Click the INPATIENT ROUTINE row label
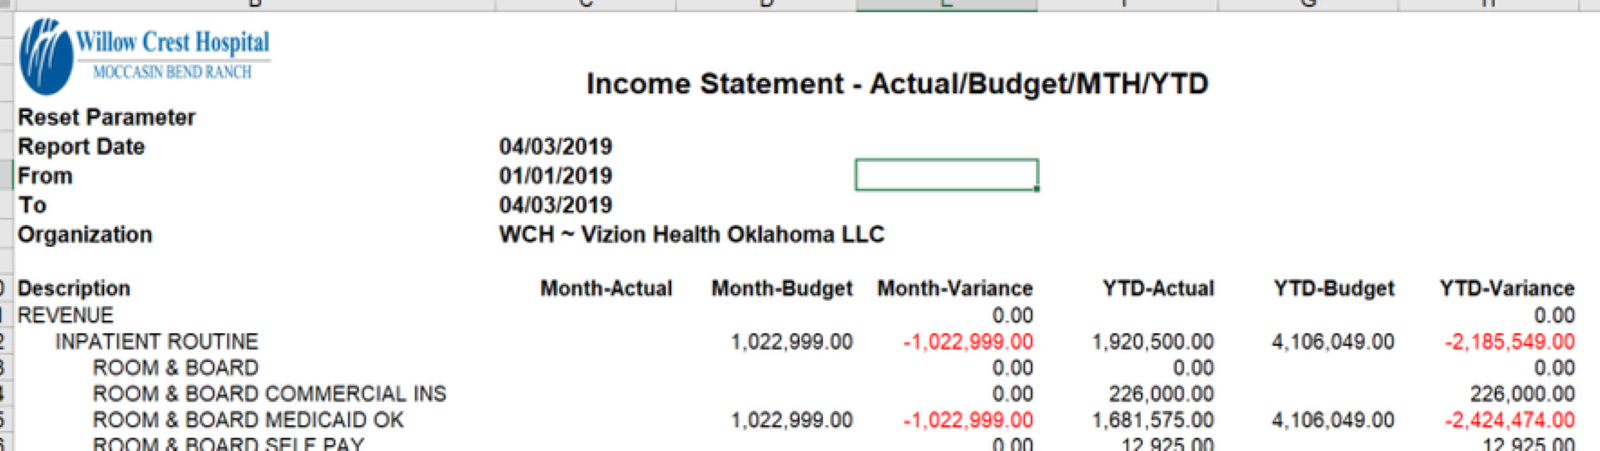The height and width of the screenshot is (451, 1600). point(157,342)
